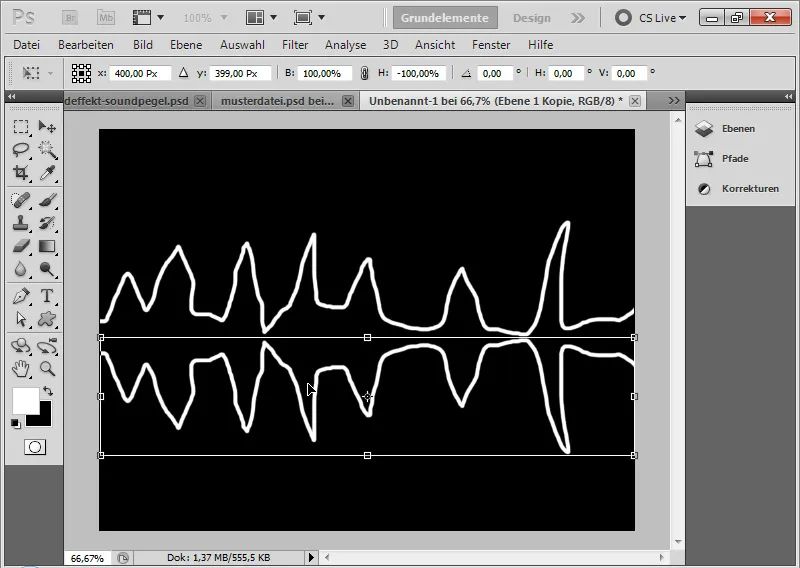Select the Hand tool
The width and height of the screenshot is (800, 568).
pos(20,368)
